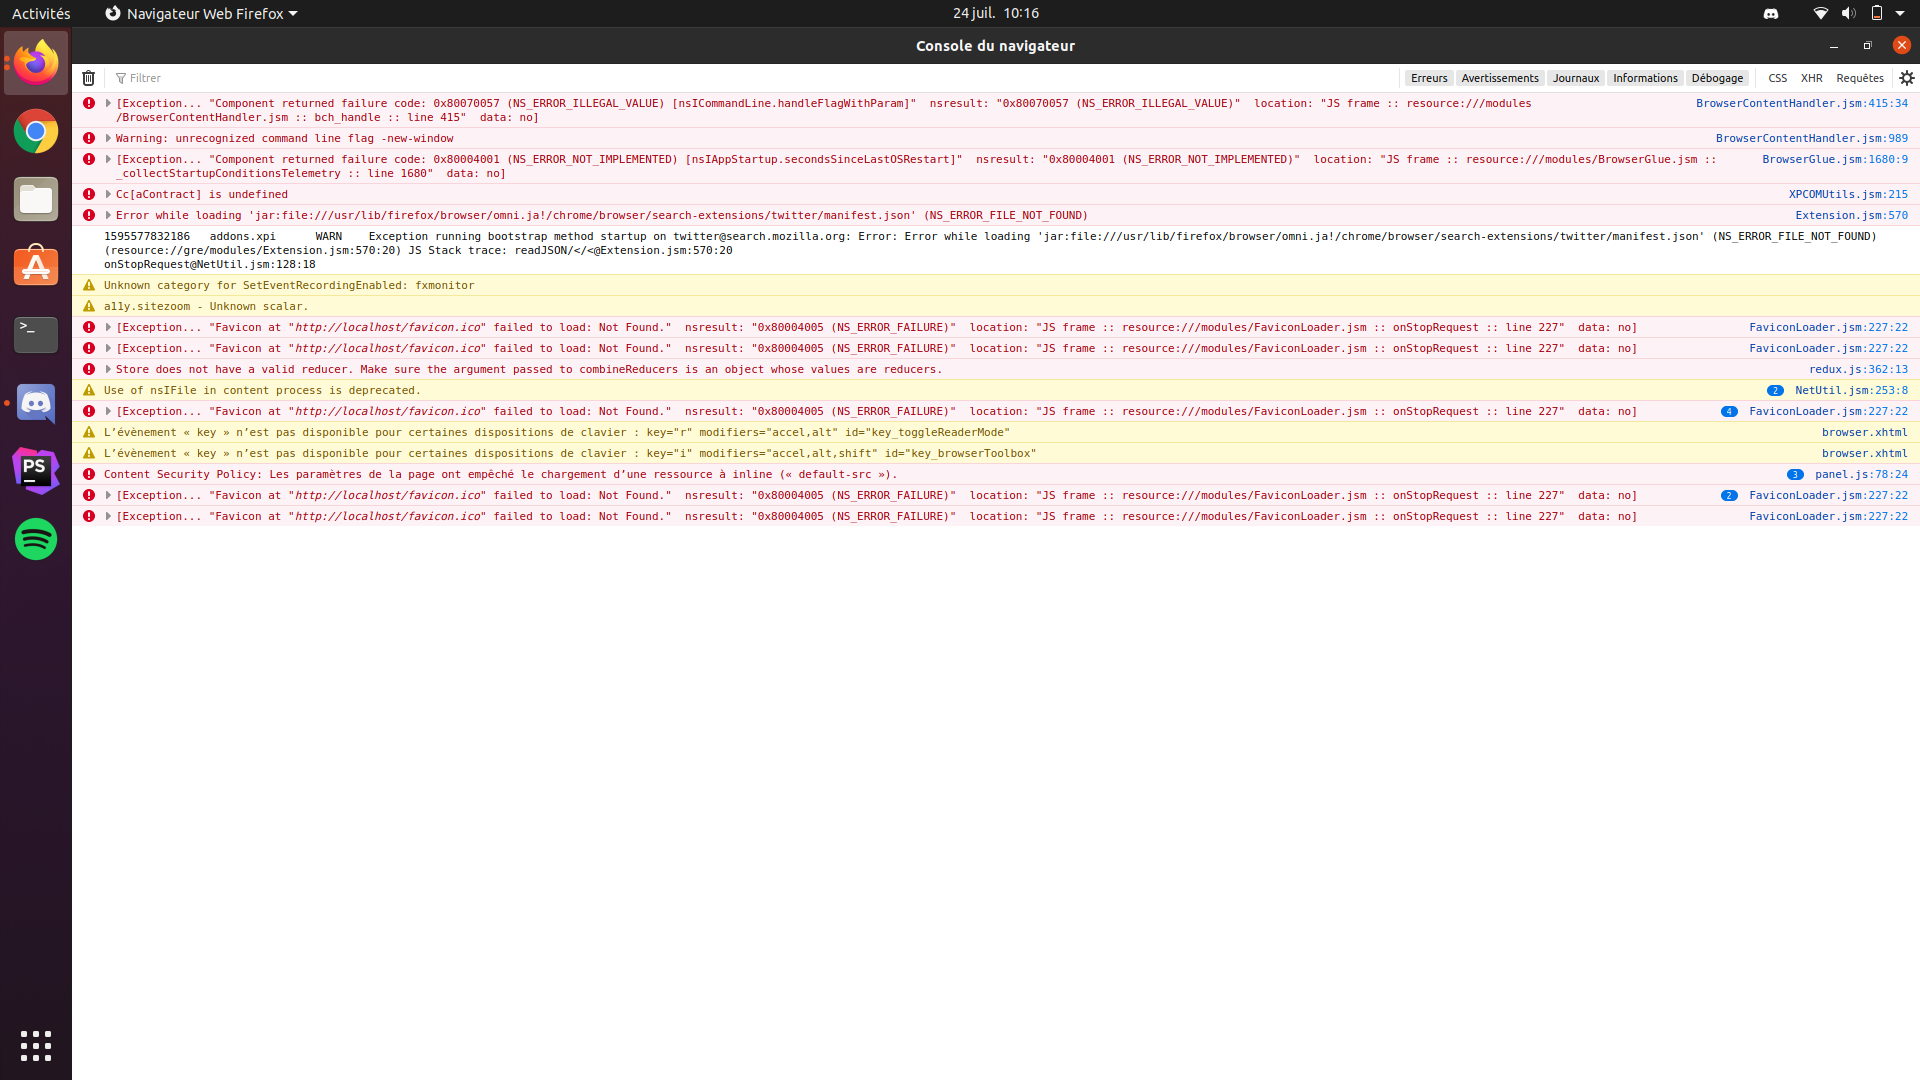
Task: Open Discord from the dock
Action: [36, 403]
